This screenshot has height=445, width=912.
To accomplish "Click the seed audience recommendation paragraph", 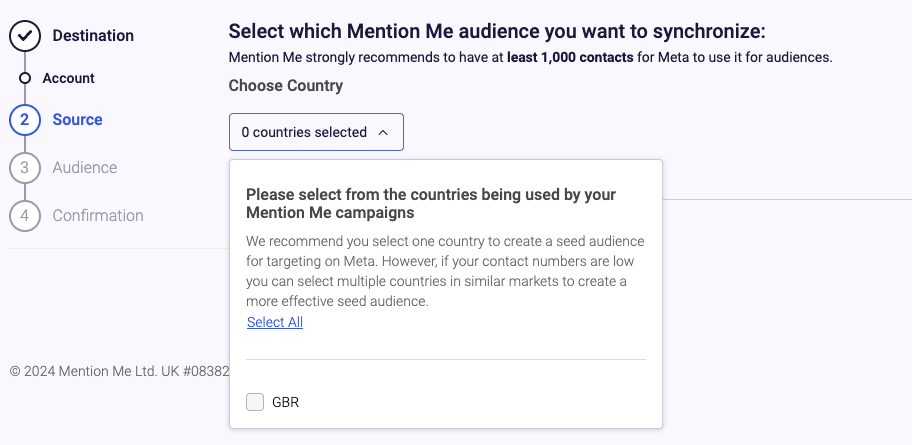I will (445, 271).
